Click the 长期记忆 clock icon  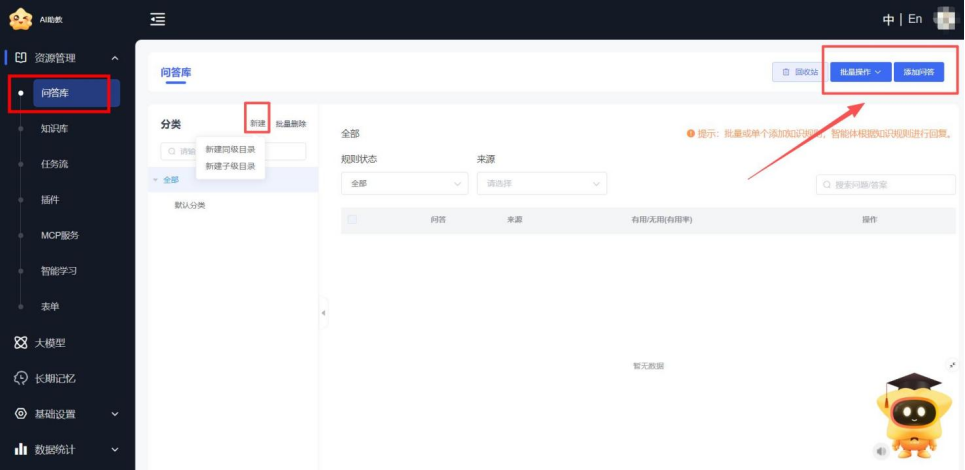(x=21, y=378)
